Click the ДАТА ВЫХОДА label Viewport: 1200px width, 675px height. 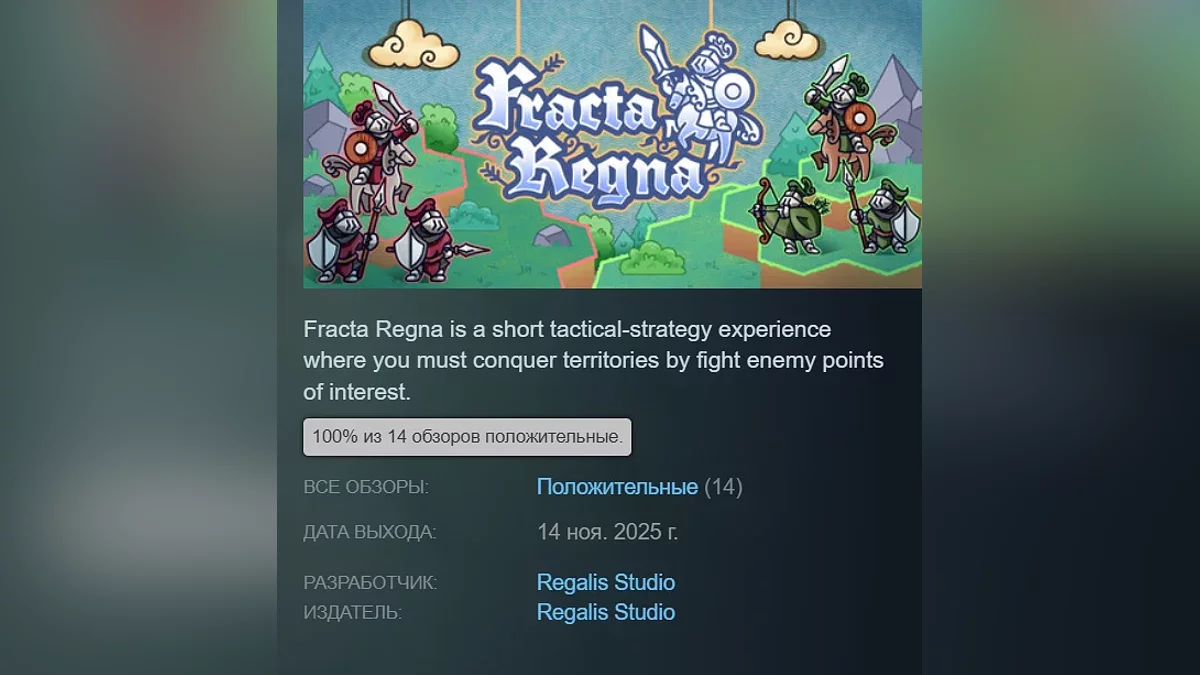pyautogui.click(x=370, y=532)
